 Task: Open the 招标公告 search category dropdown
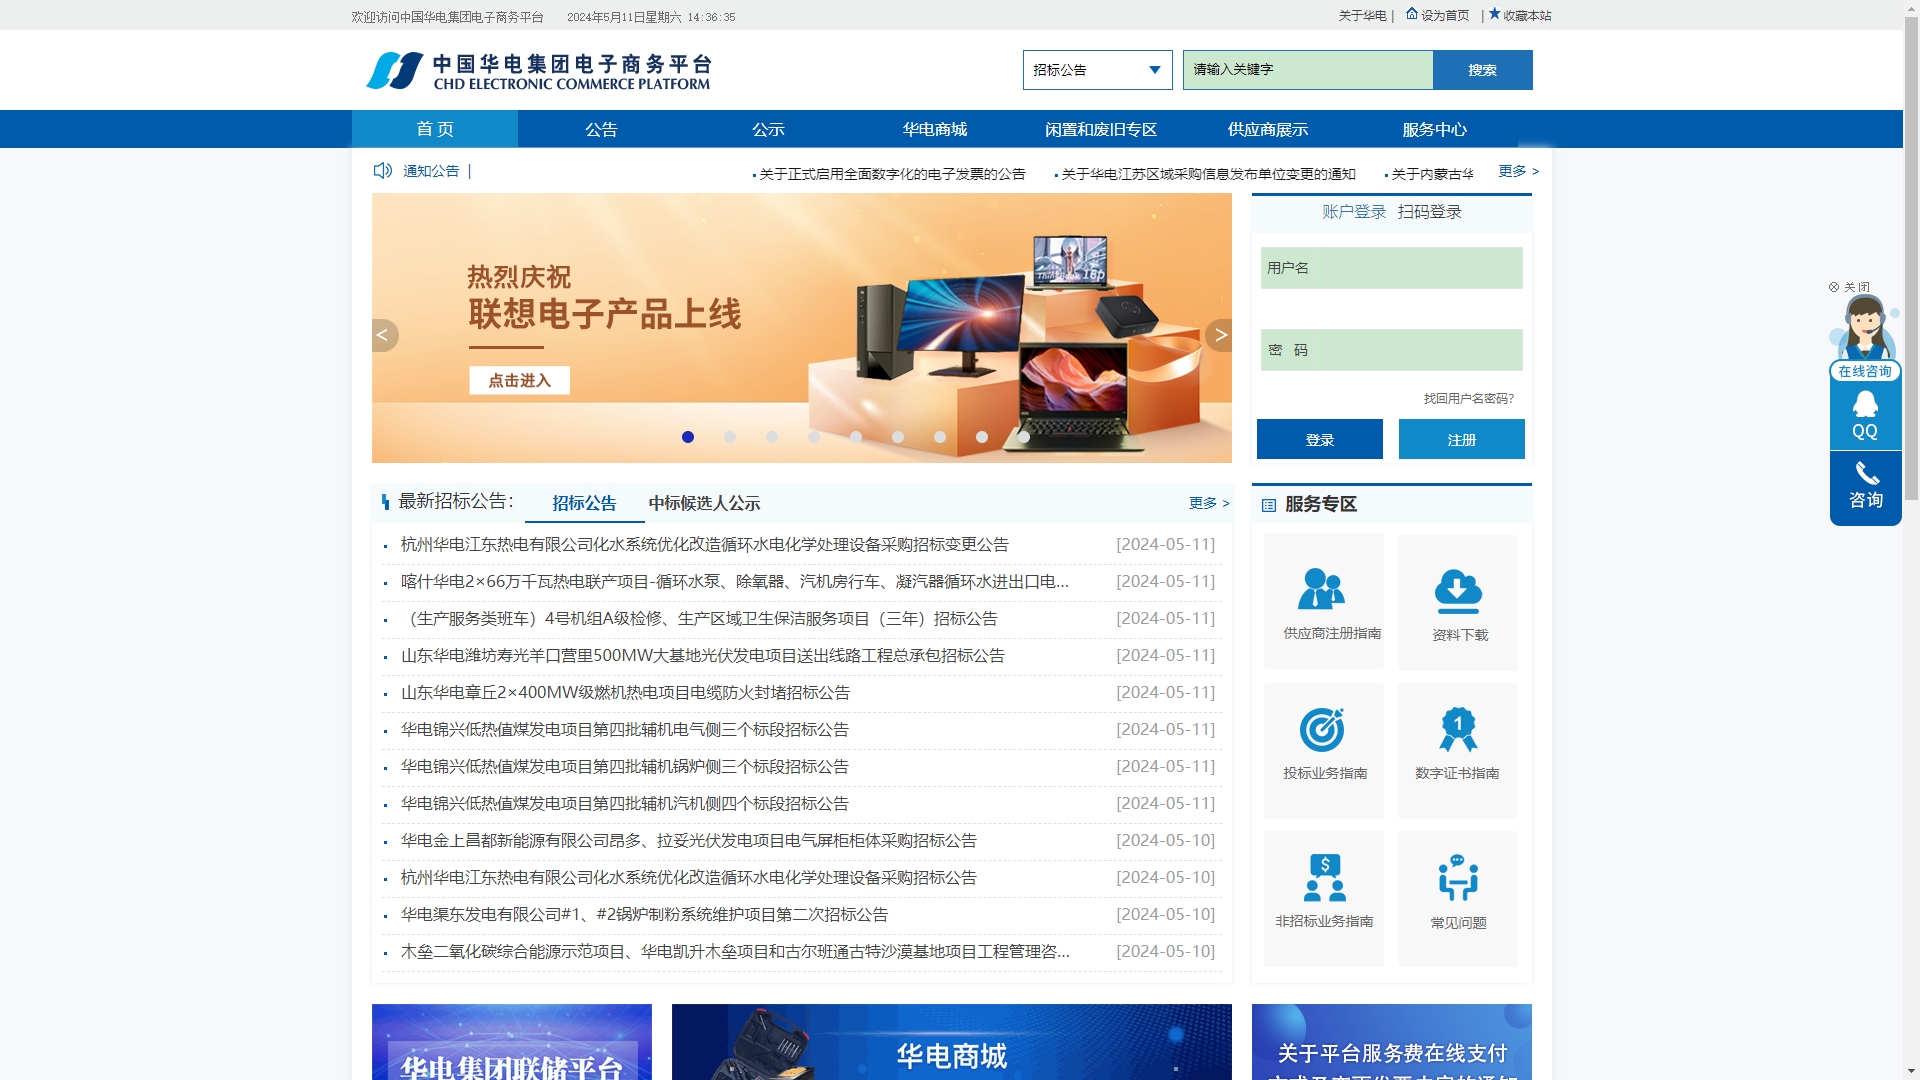[1098, 70]
